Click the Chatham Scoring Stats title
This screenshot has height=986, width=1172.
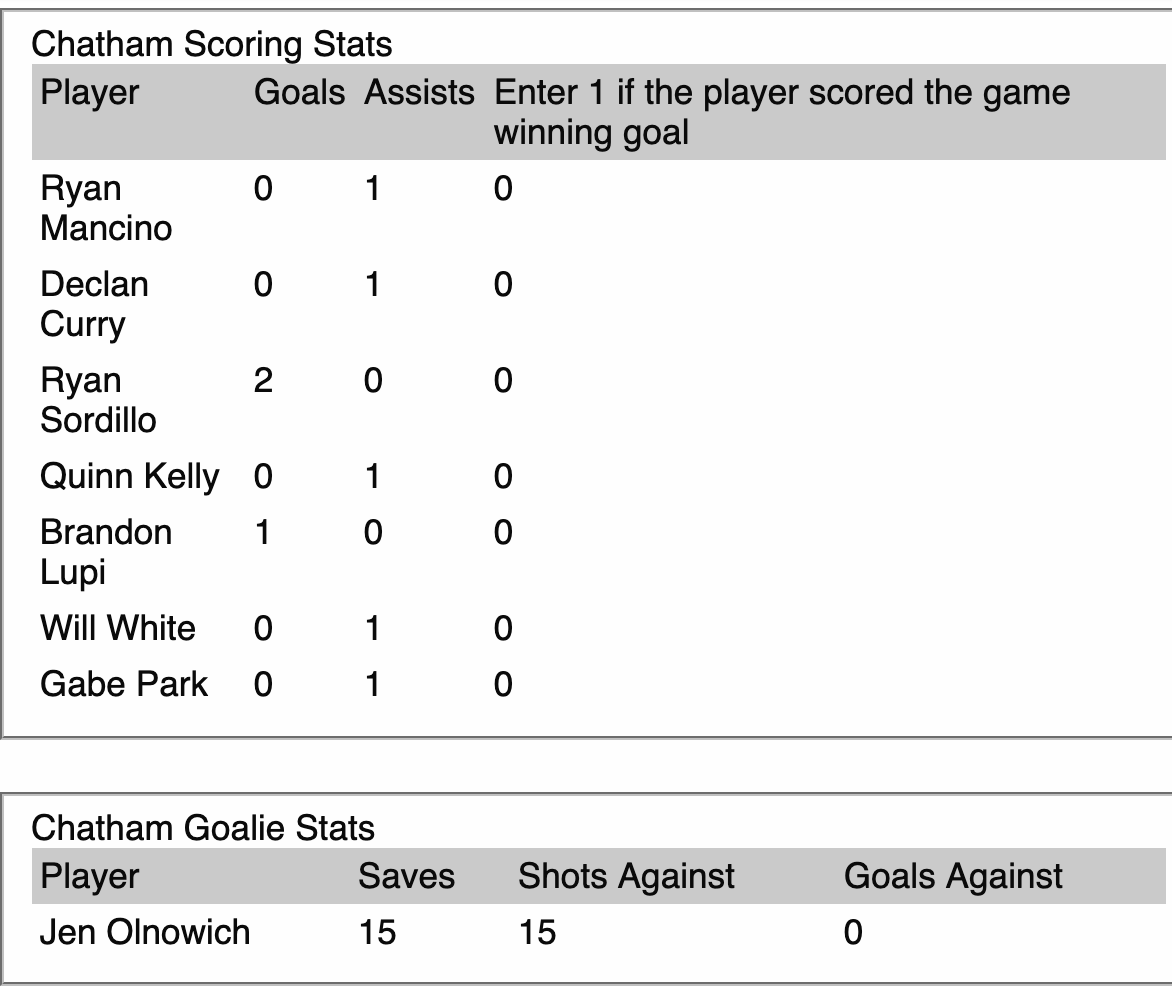211,44
